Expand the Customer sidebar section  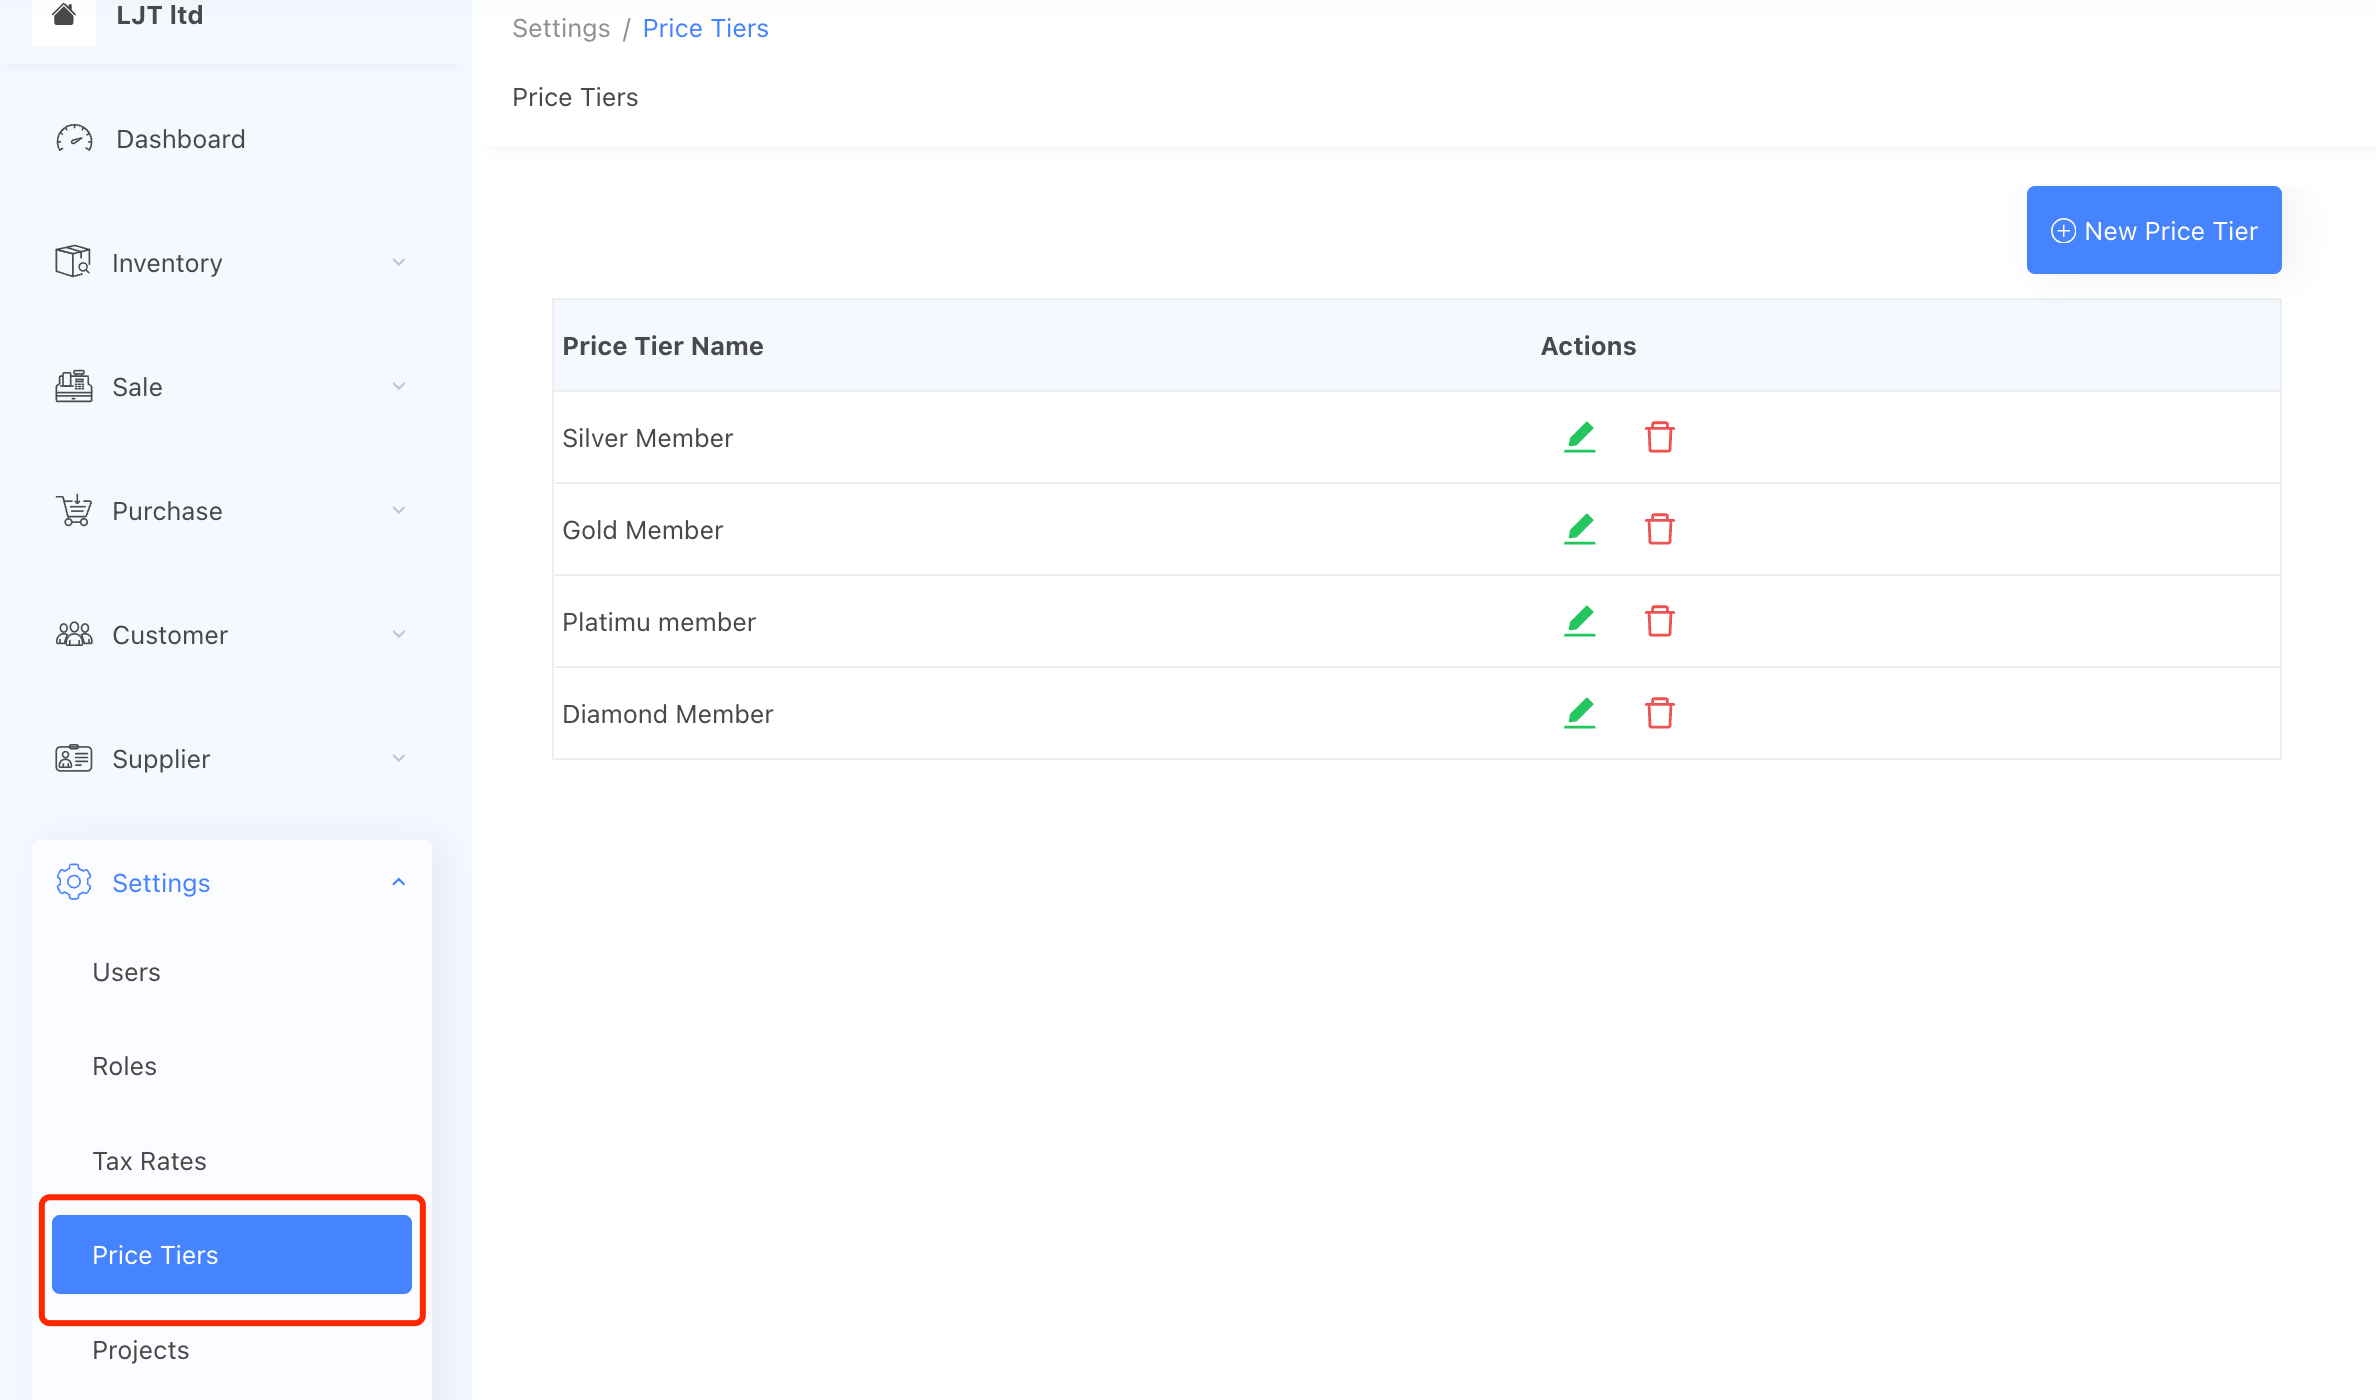tap(398, 634)
